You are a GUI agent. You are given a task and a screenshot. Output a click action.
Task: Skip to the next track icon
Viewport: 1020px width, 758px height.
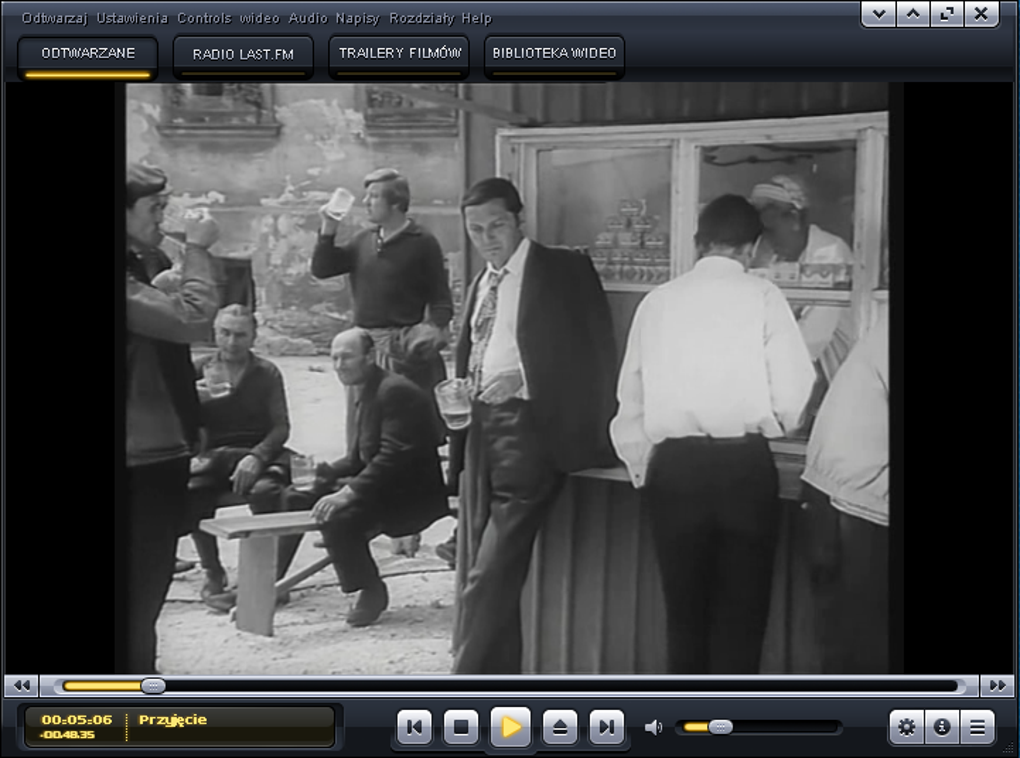click(606, 728)
